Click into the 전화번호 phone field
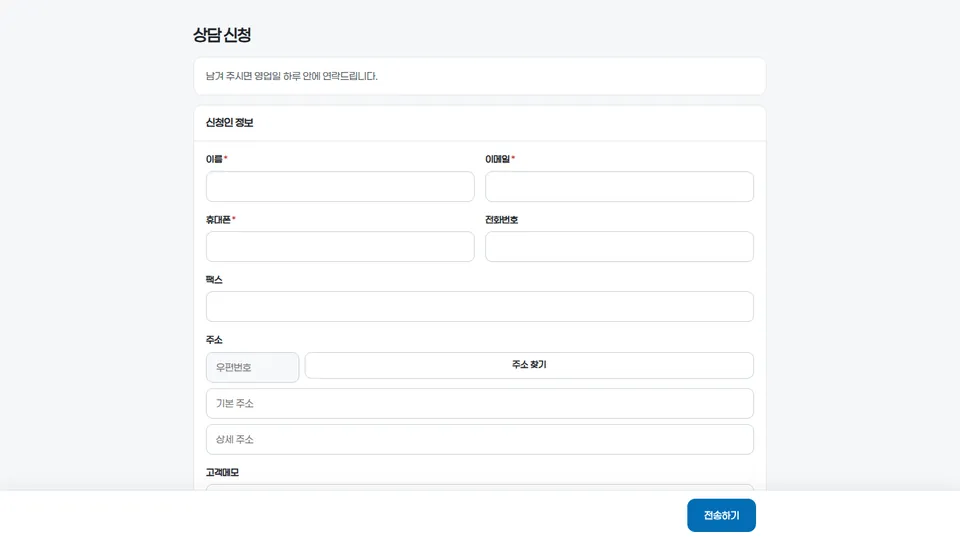This screenshot has width=960, height=540. click(x=619, y=247)
